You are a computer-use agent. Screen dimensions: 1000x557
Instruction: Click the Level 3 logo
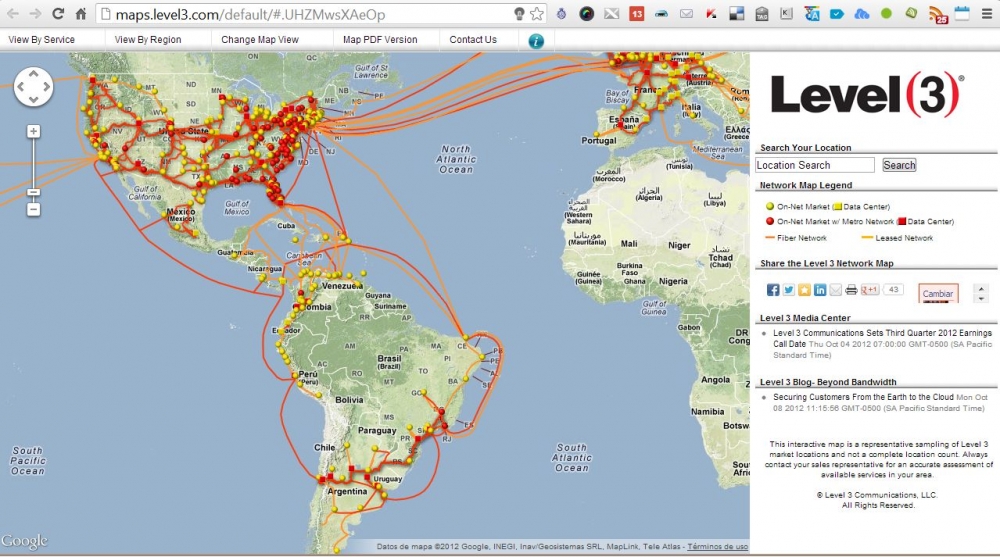(867, 96)
